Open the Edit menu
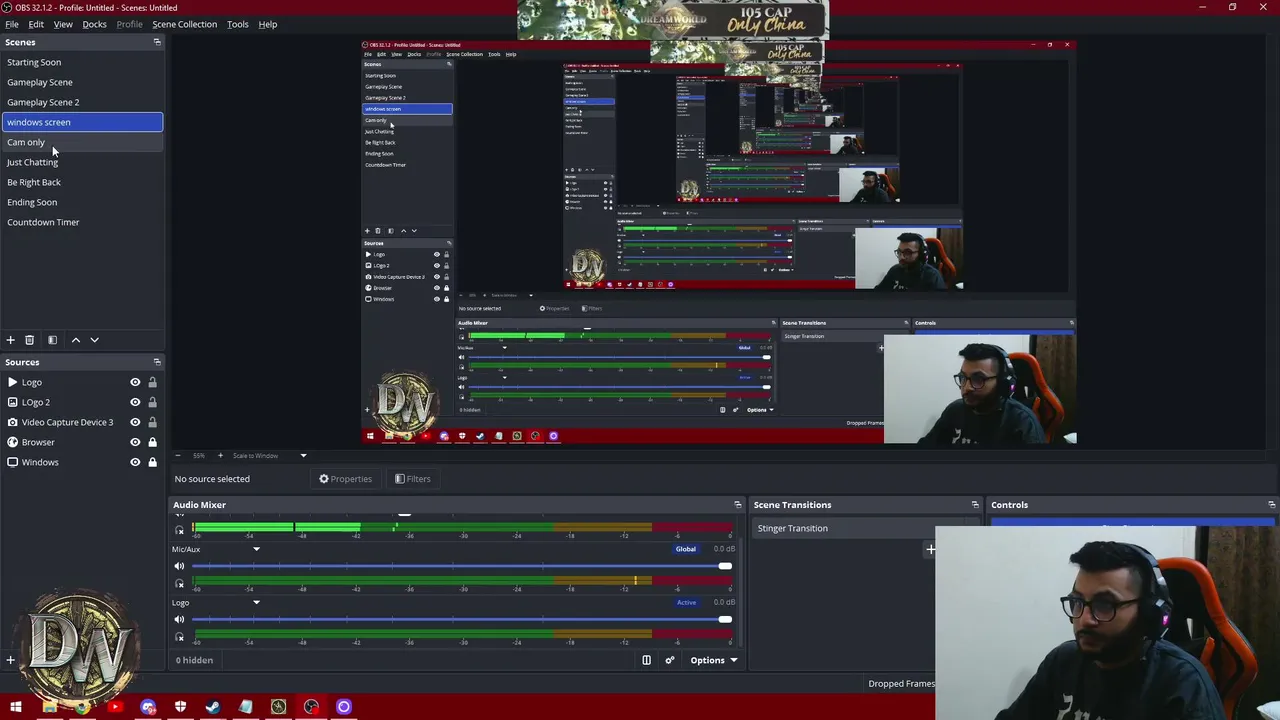The image size is (1280, 720). [x=36, y=24]
